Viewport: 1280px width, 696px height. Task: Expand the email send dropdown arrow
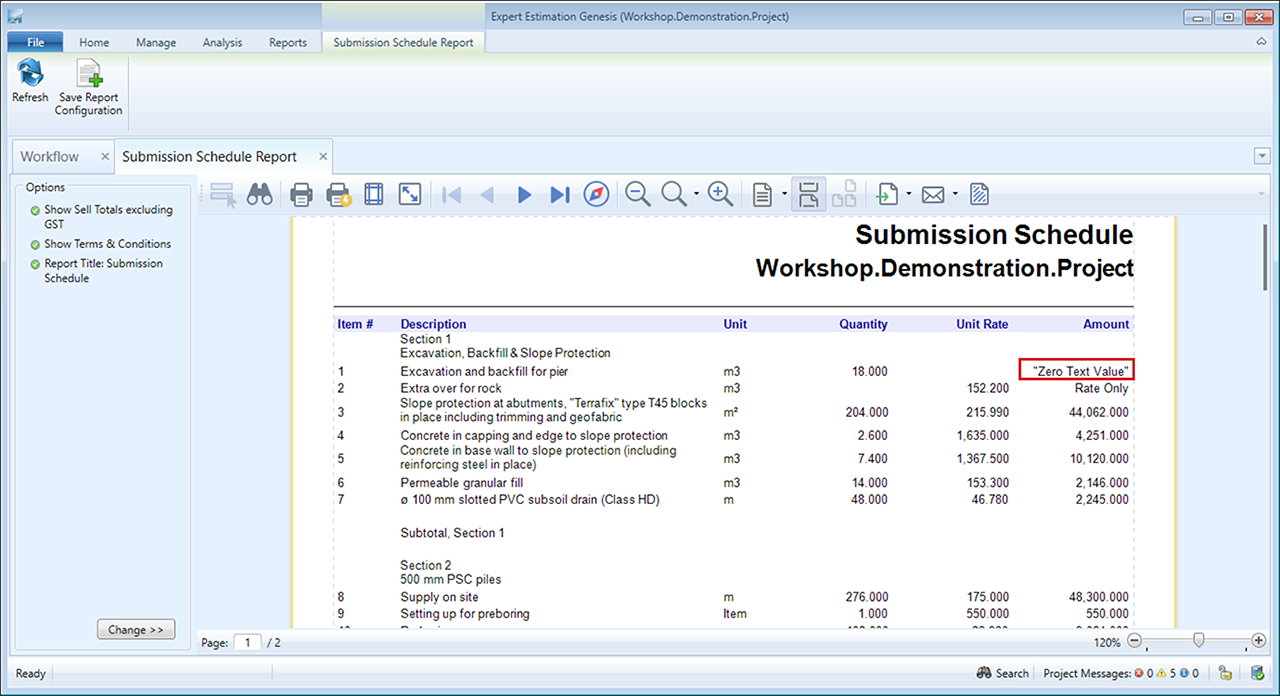tap(955, 194)
